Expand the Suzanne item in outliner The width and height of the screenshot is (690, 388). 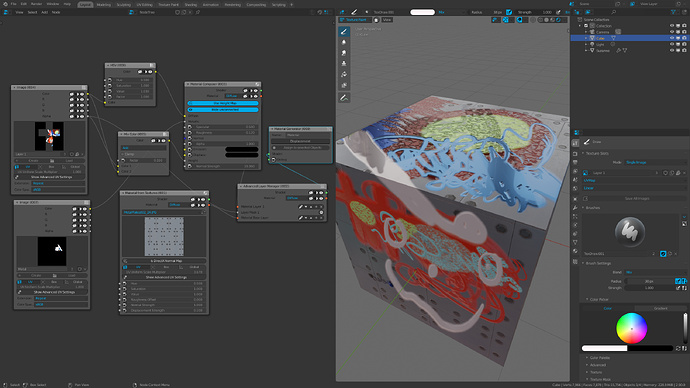586,51
